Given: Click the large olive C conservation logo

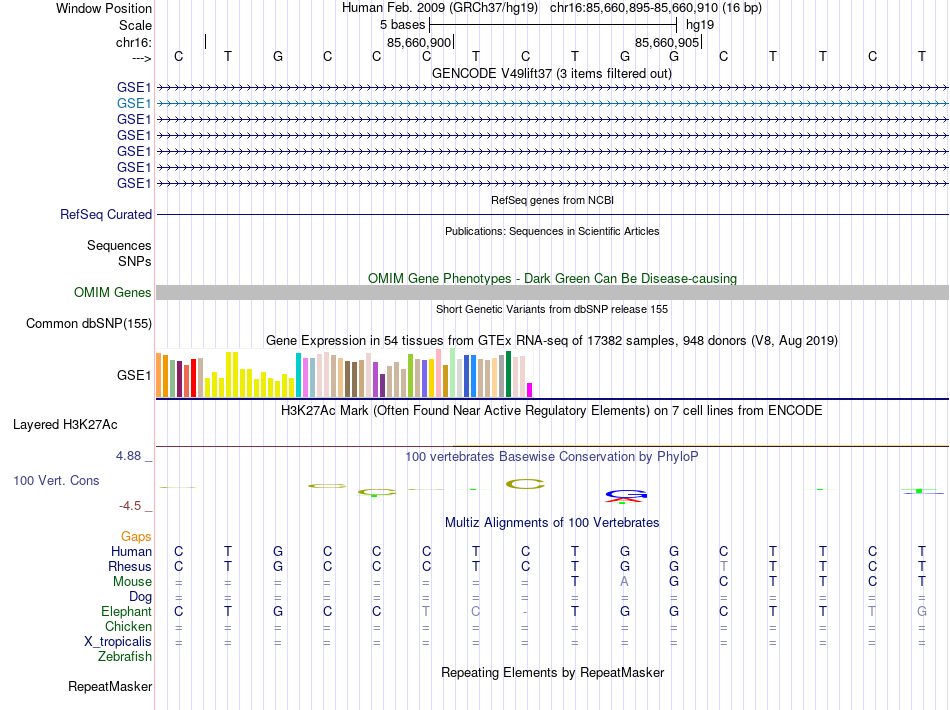Looking at the screenshot, I should (525, 484).
